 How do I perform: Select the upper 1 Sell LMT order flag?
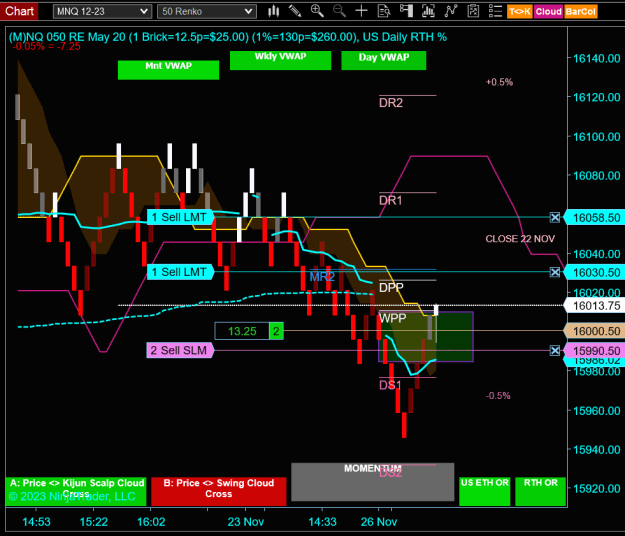coord(180,217)
